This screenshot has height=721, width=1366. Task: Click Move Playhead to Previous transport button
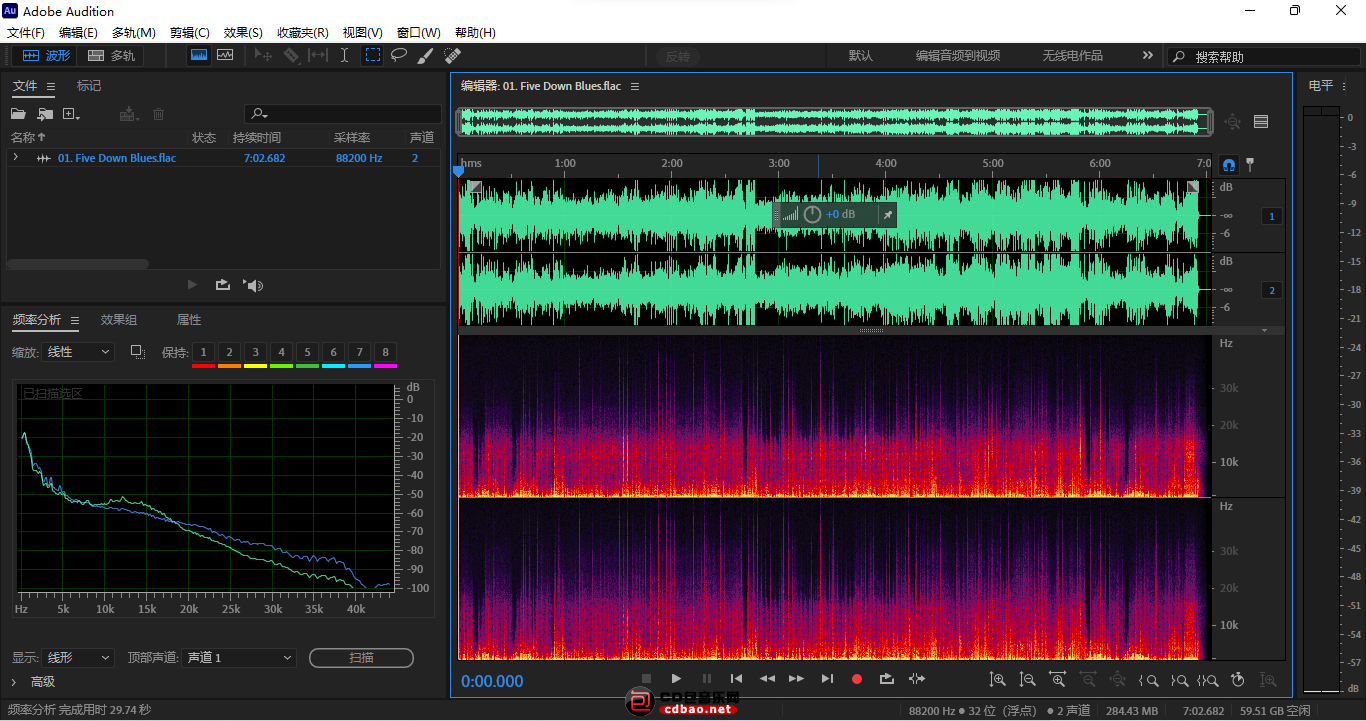tap(736, 679)
